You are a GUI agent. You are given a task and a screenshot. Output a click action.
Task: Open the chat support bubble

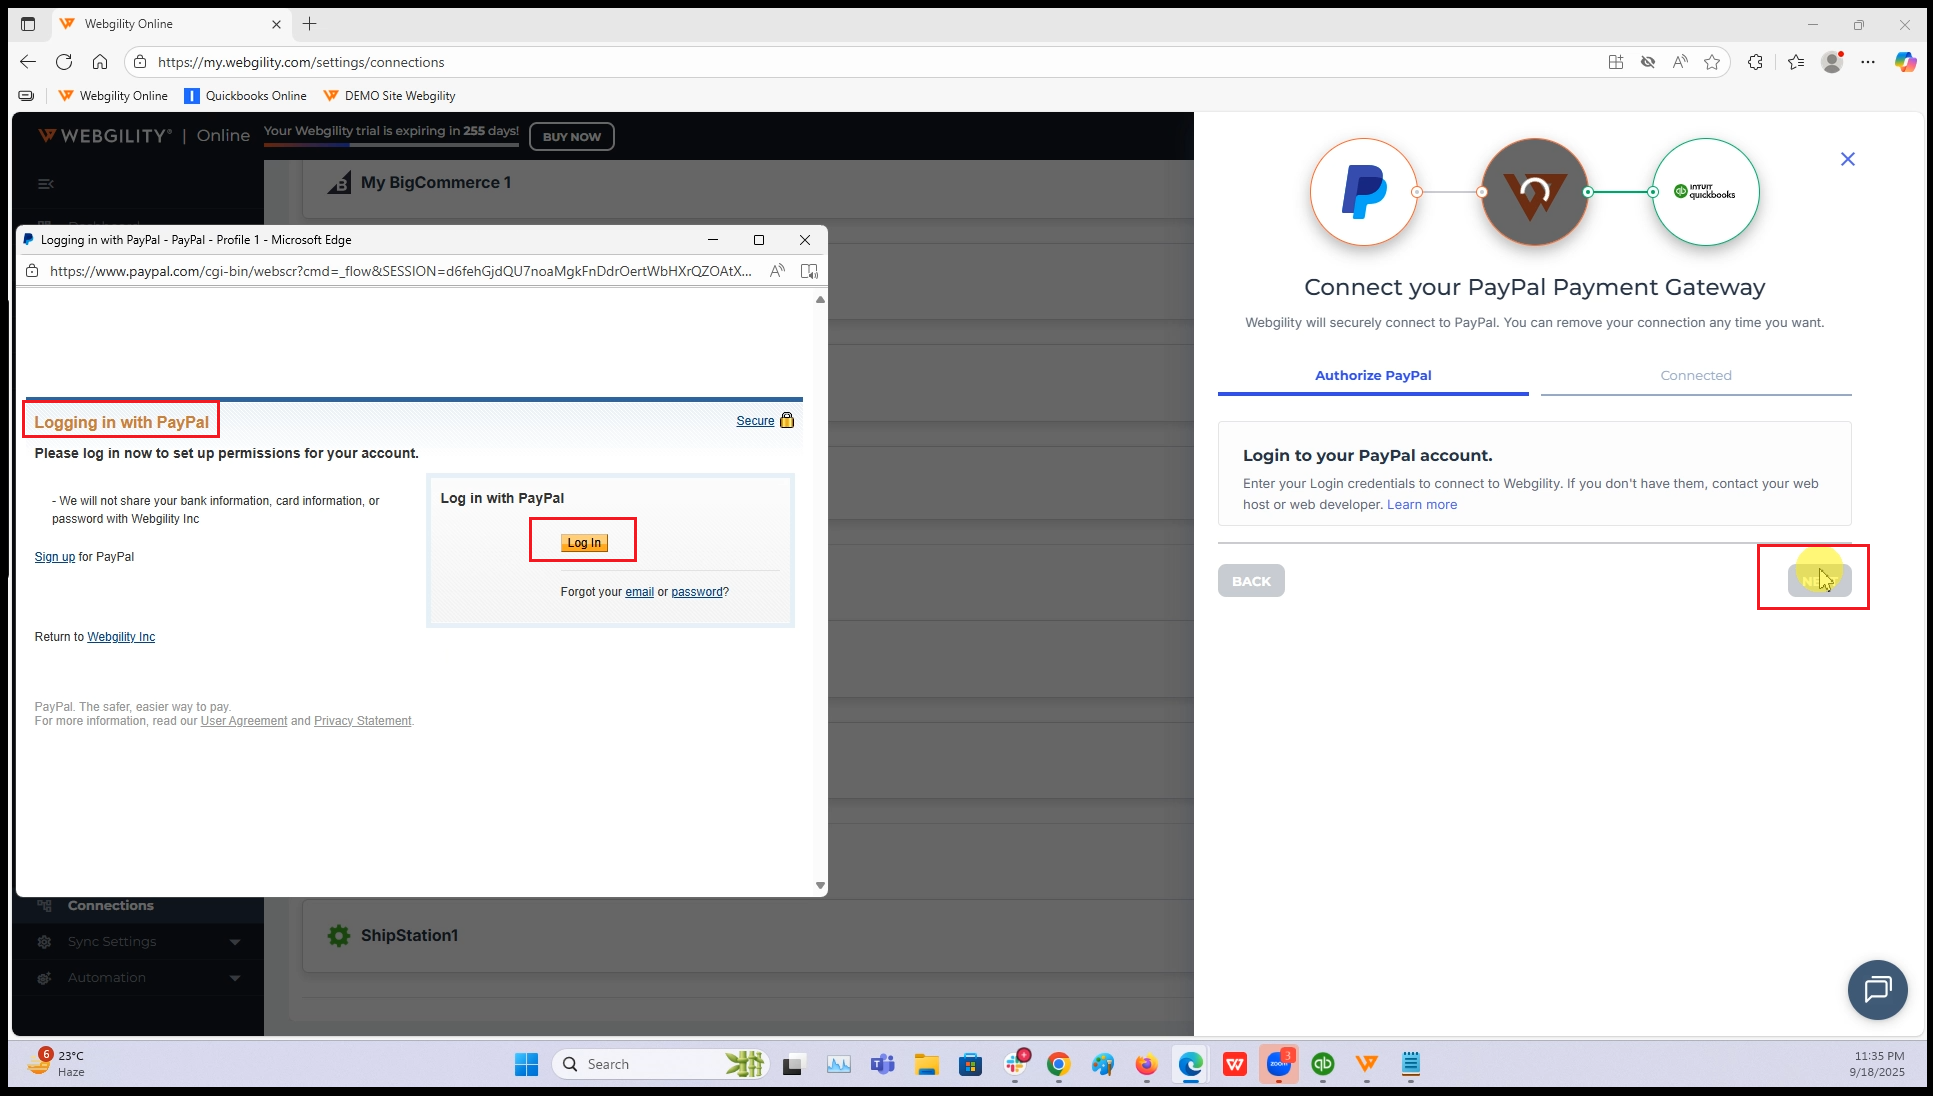click(x=1877, y=990)
